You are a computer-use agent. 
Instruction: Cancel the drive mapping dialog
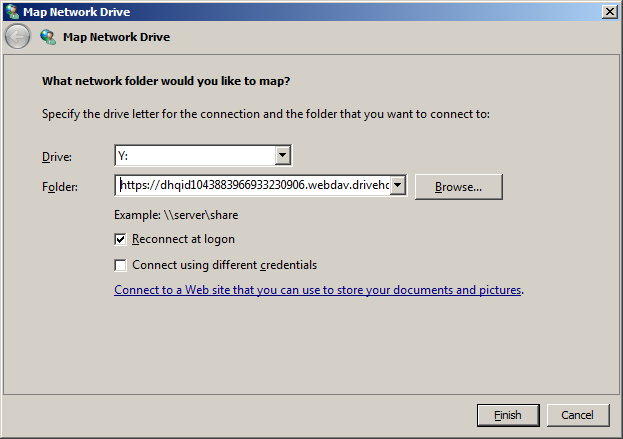pyautogui.click(x=577, y=414)
